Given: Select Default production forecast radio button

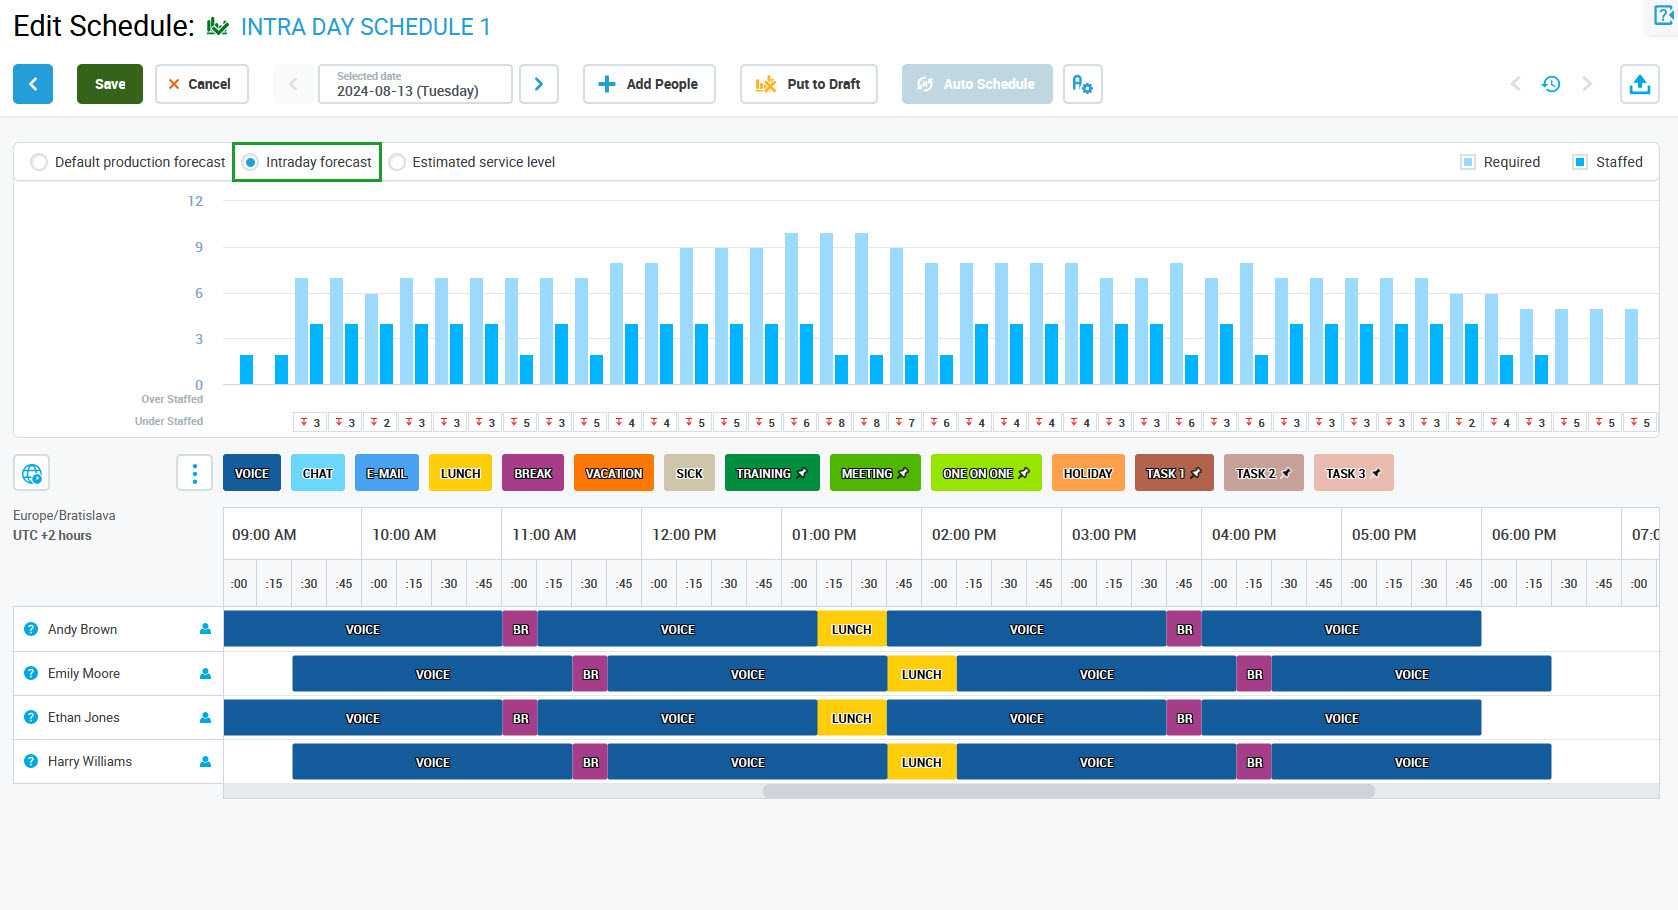Looking at the screenshot, I should [x=39, y=162].
